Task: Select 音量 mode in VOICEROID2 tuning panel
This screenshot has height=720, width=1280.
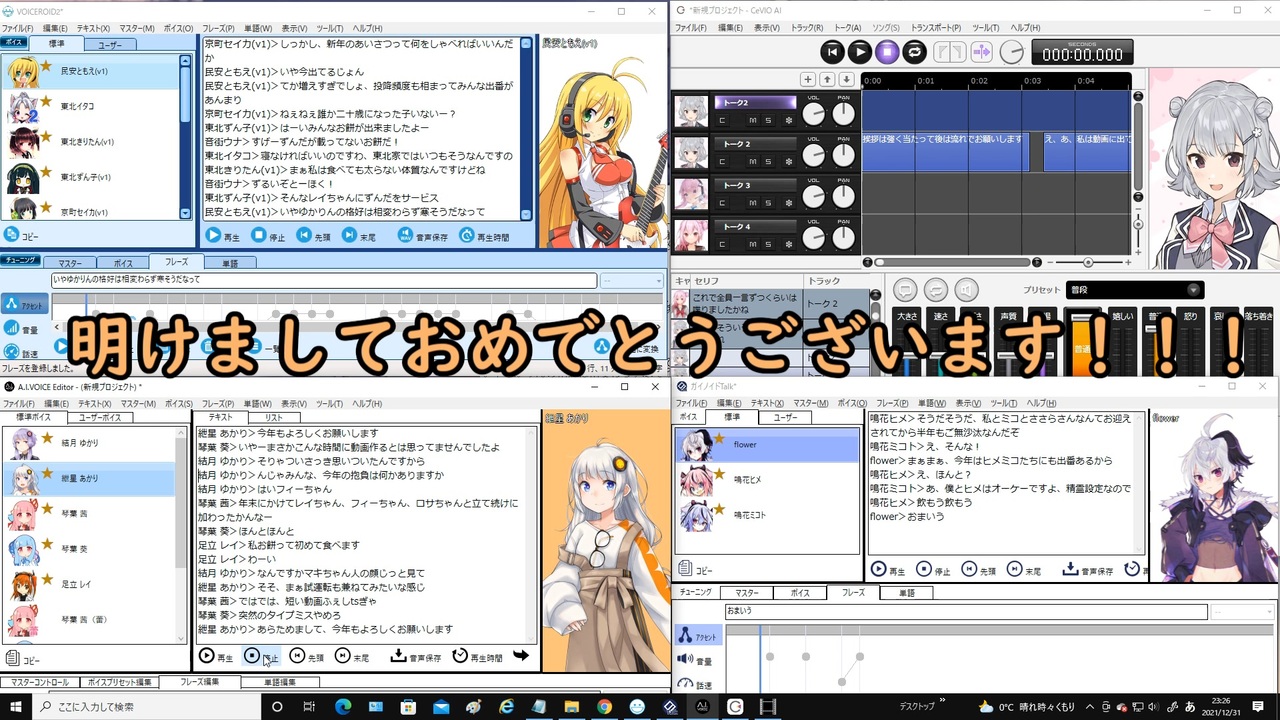Action: [22, 328]
